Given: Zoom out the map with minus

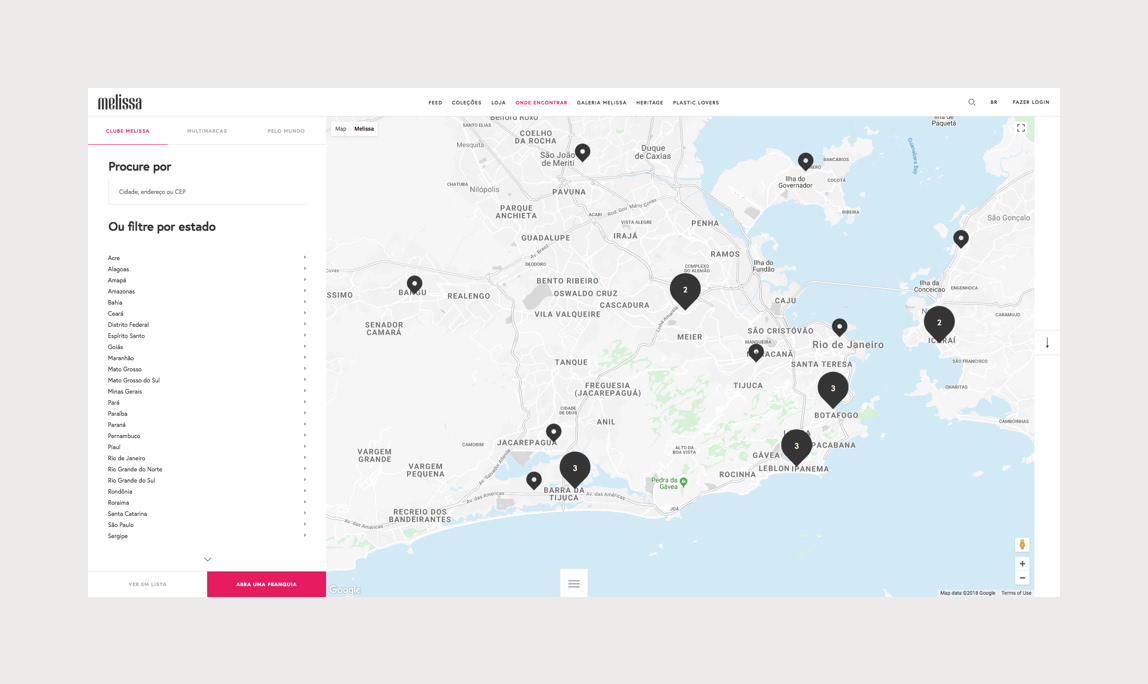Looking at the screenshot, I should (x=1022, y=578).
